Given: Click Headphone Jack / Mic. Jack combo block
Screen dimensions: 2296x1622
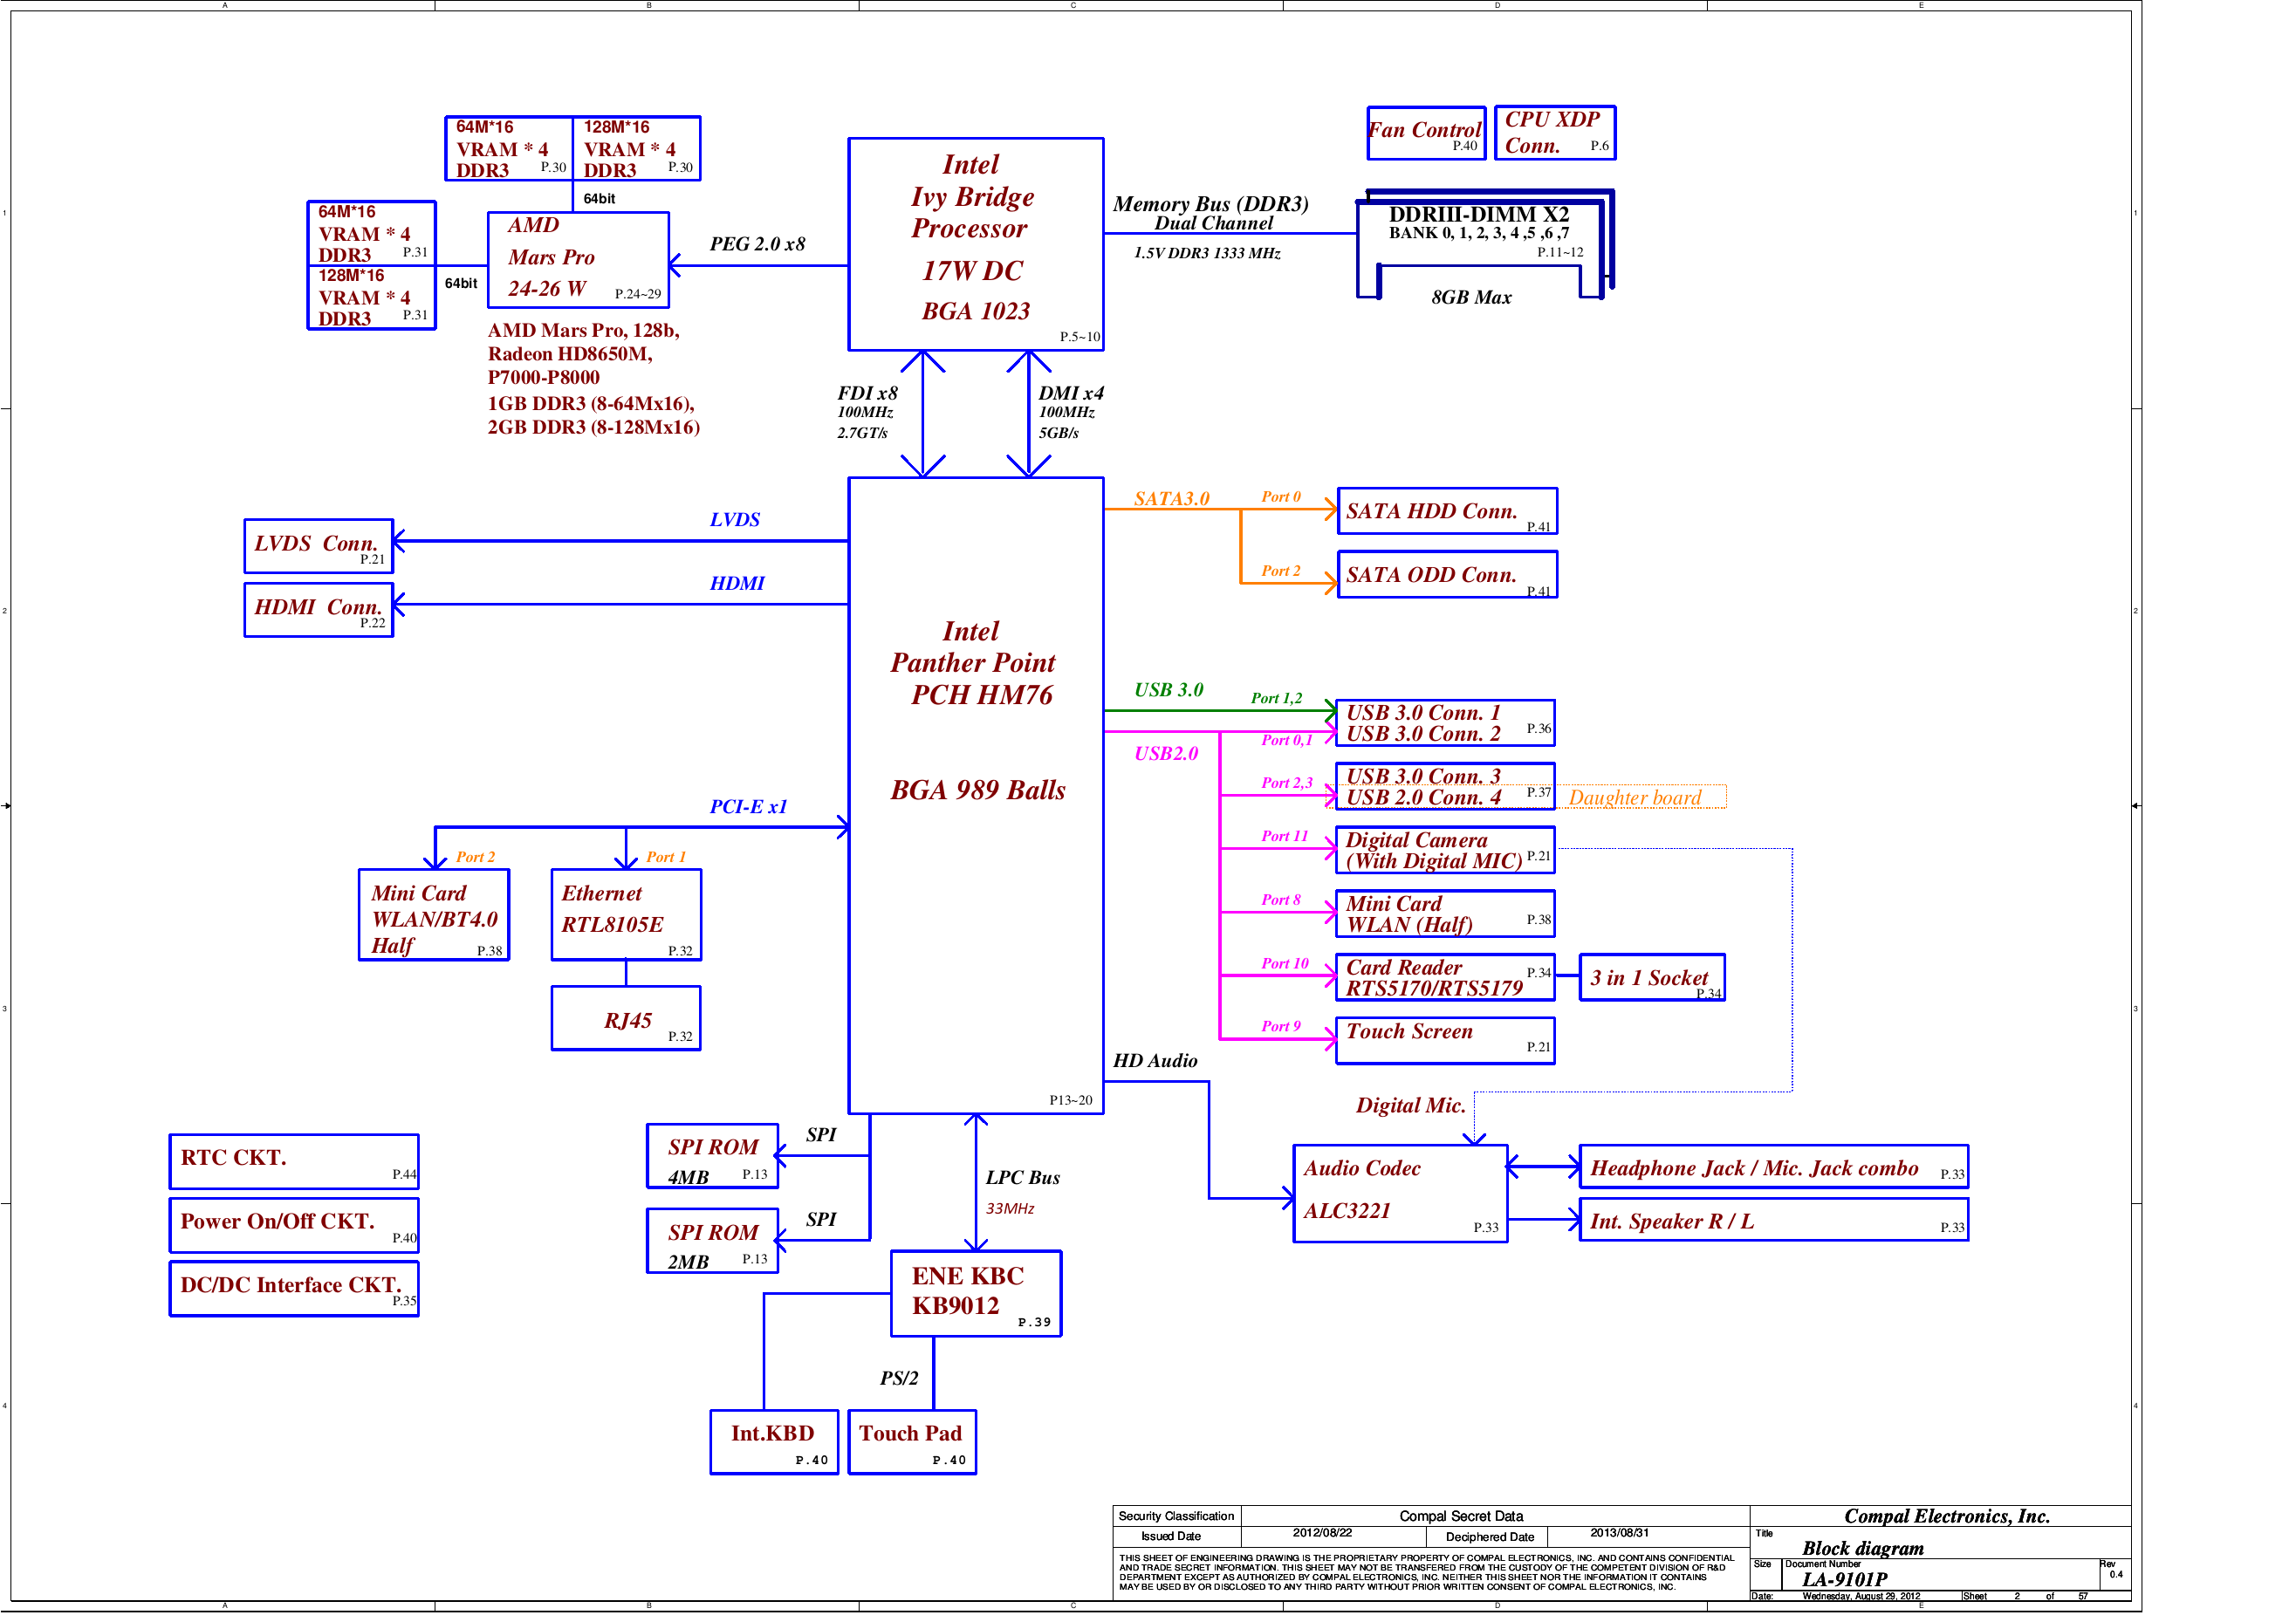Looking at the screenshot, I should 1773,1167.
